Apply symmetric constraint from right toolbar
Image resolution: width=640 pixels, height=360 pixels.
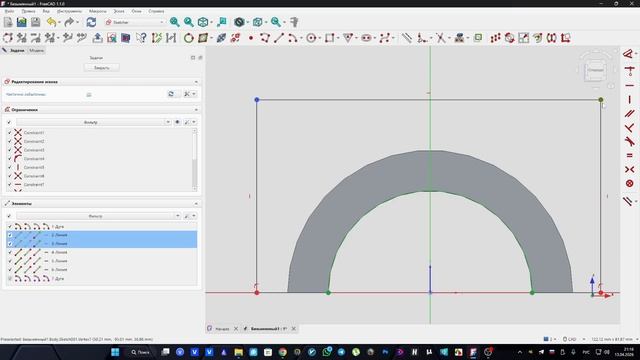coord(629,169)
